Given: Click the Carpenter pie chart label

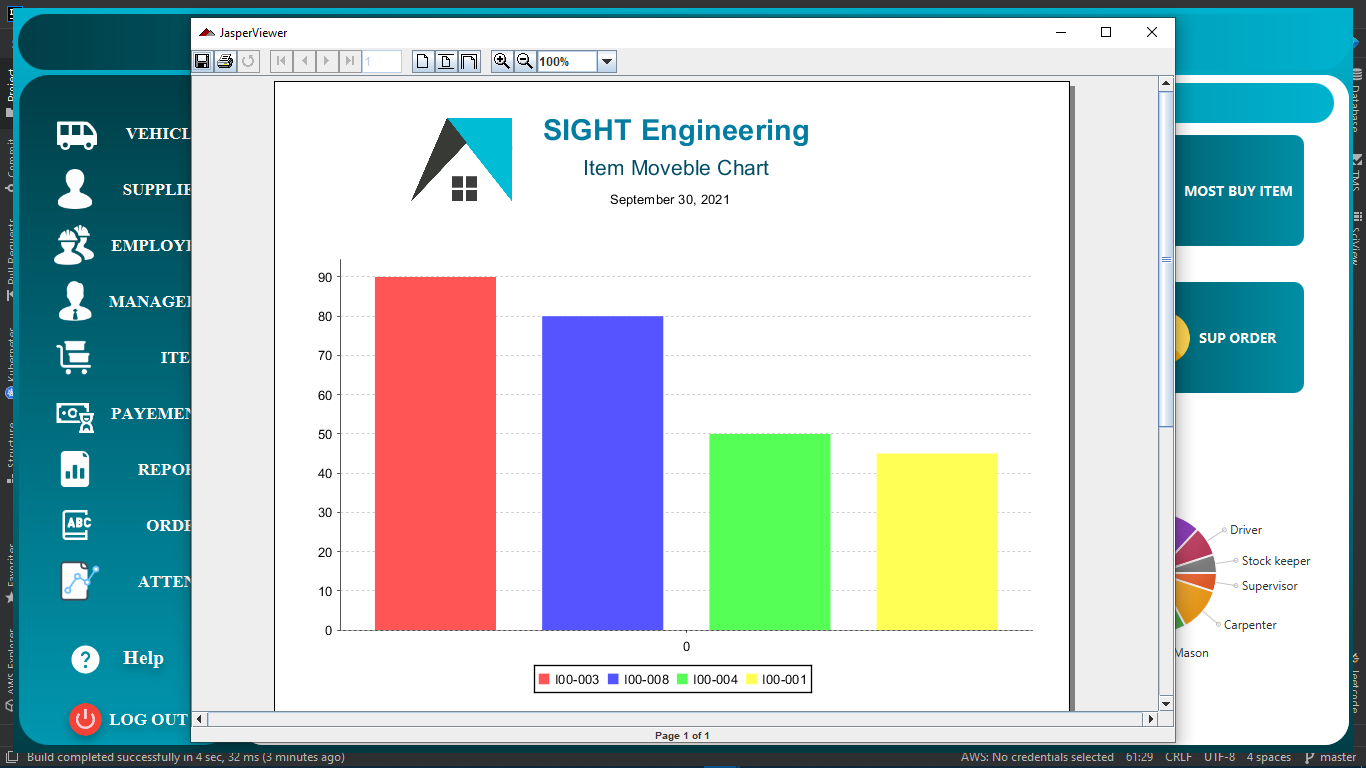Looking at the screenshot, I should (x=1250, y=625).
